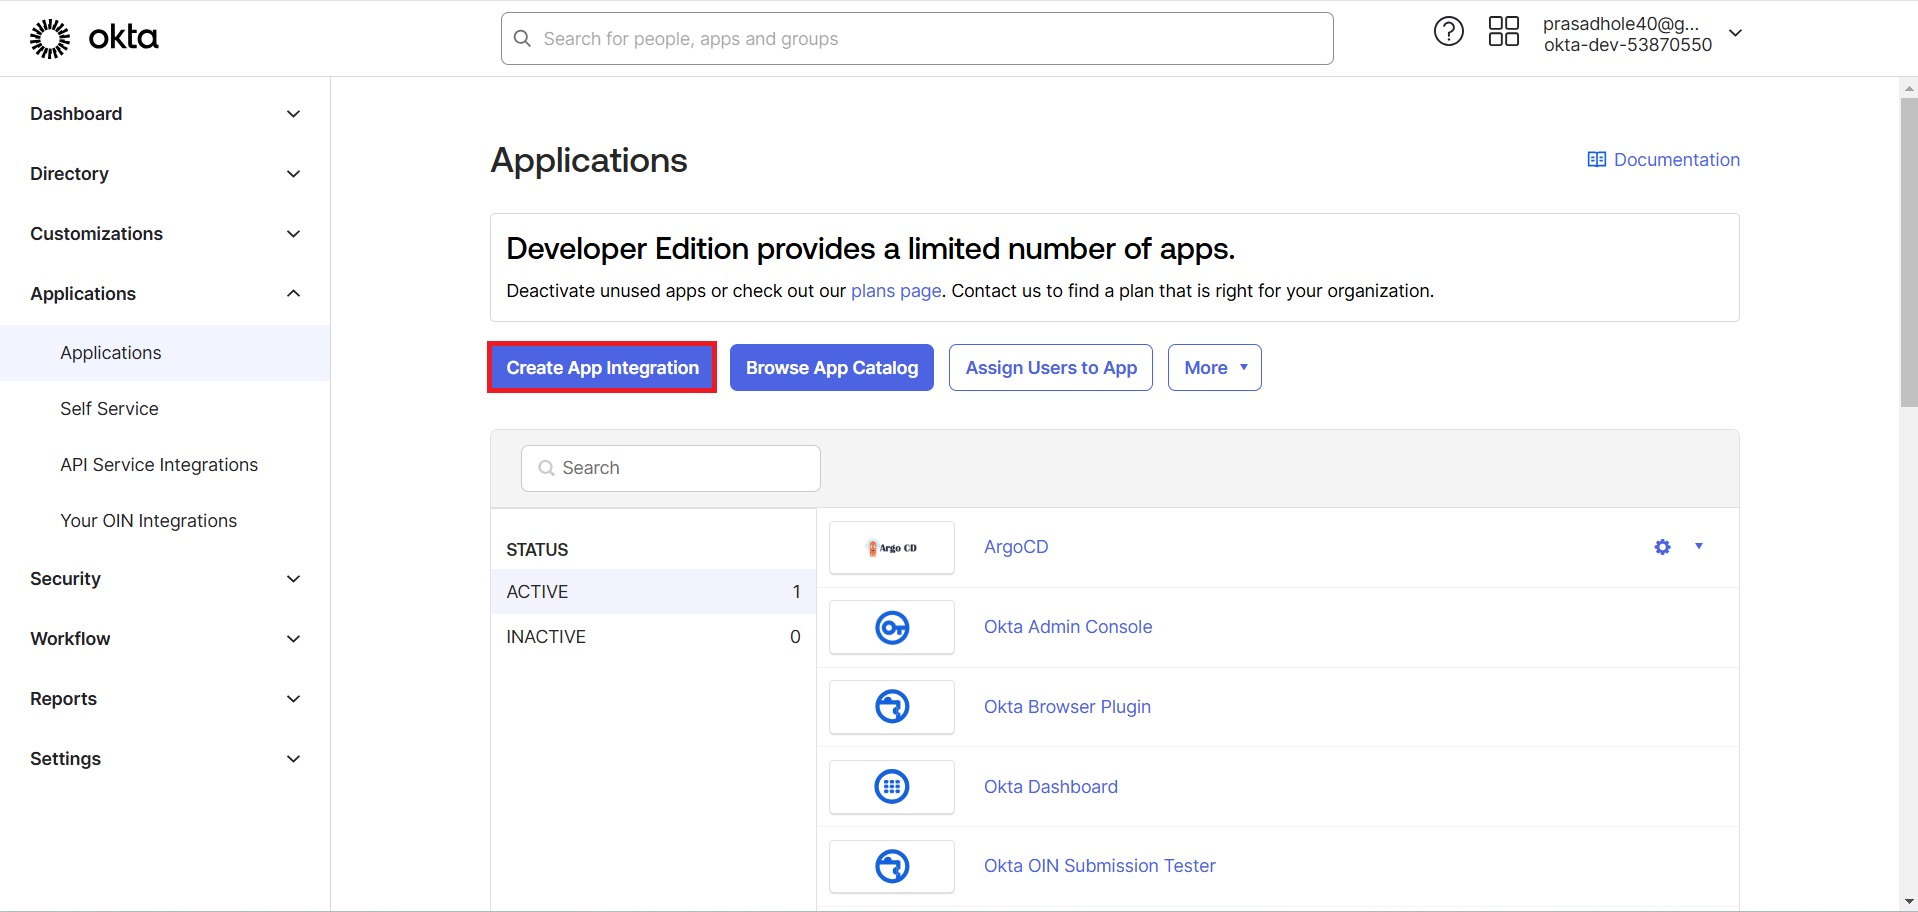Open the Help question mark icon
The height and width of the screenshot is (912, 1918).
pos(1449,31)
